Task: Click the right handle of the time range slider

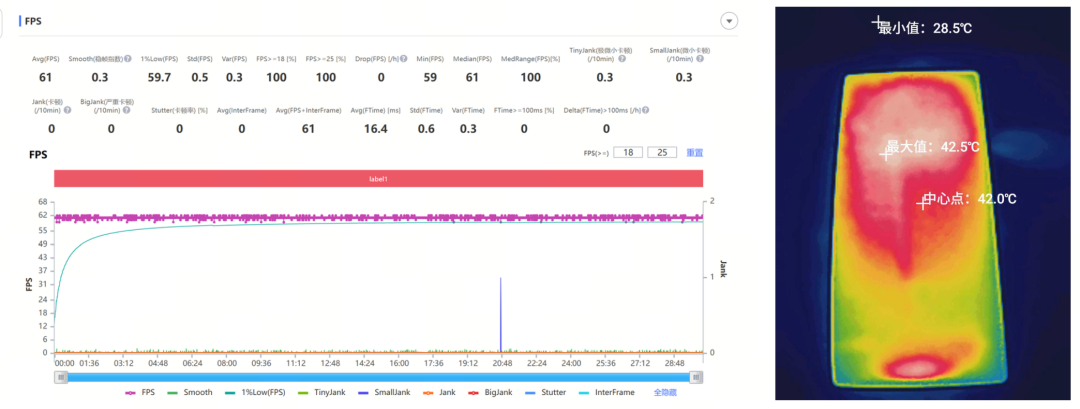Action: (696, 377)
